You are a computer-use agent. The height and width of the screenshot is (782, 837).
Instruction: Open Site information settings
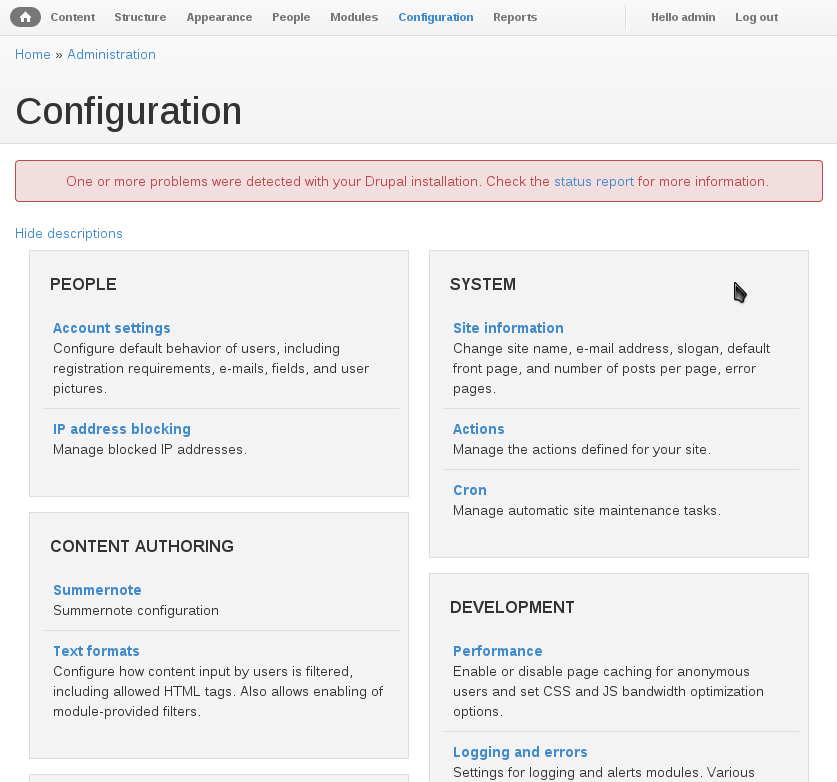click(508, 328)
